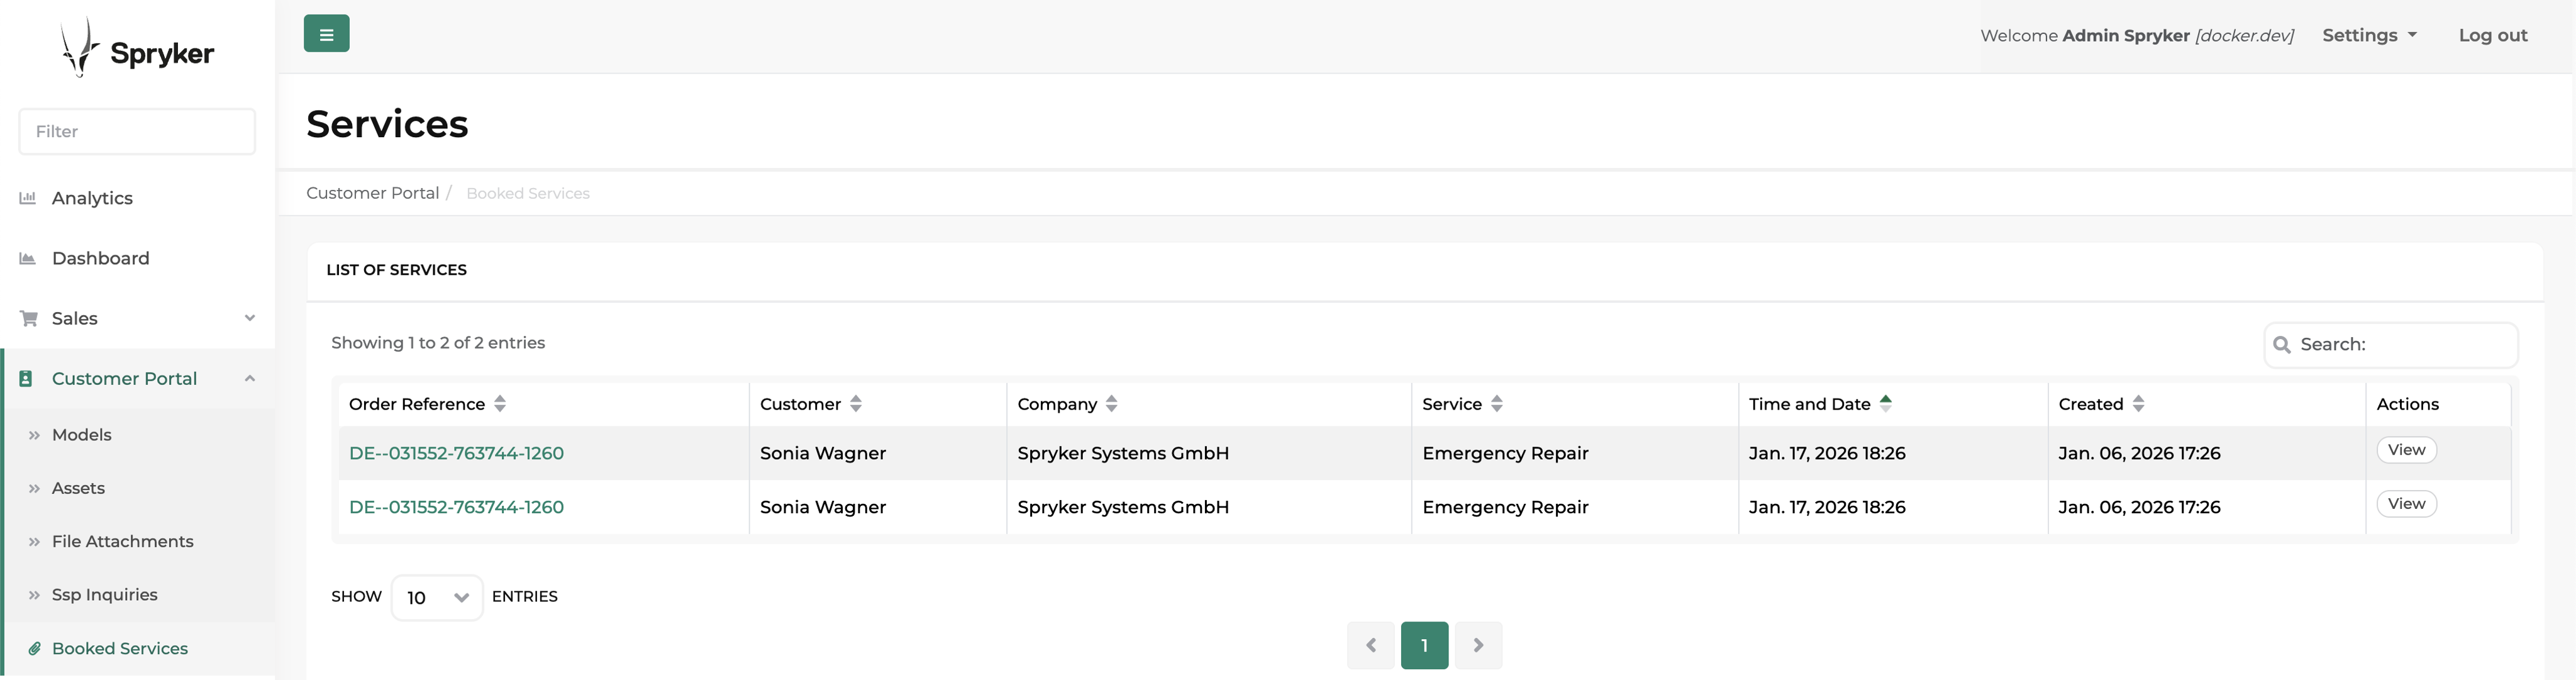Sort by Time and Date arrows
Screen dimensions: 2576x680
pos(1885,403)
